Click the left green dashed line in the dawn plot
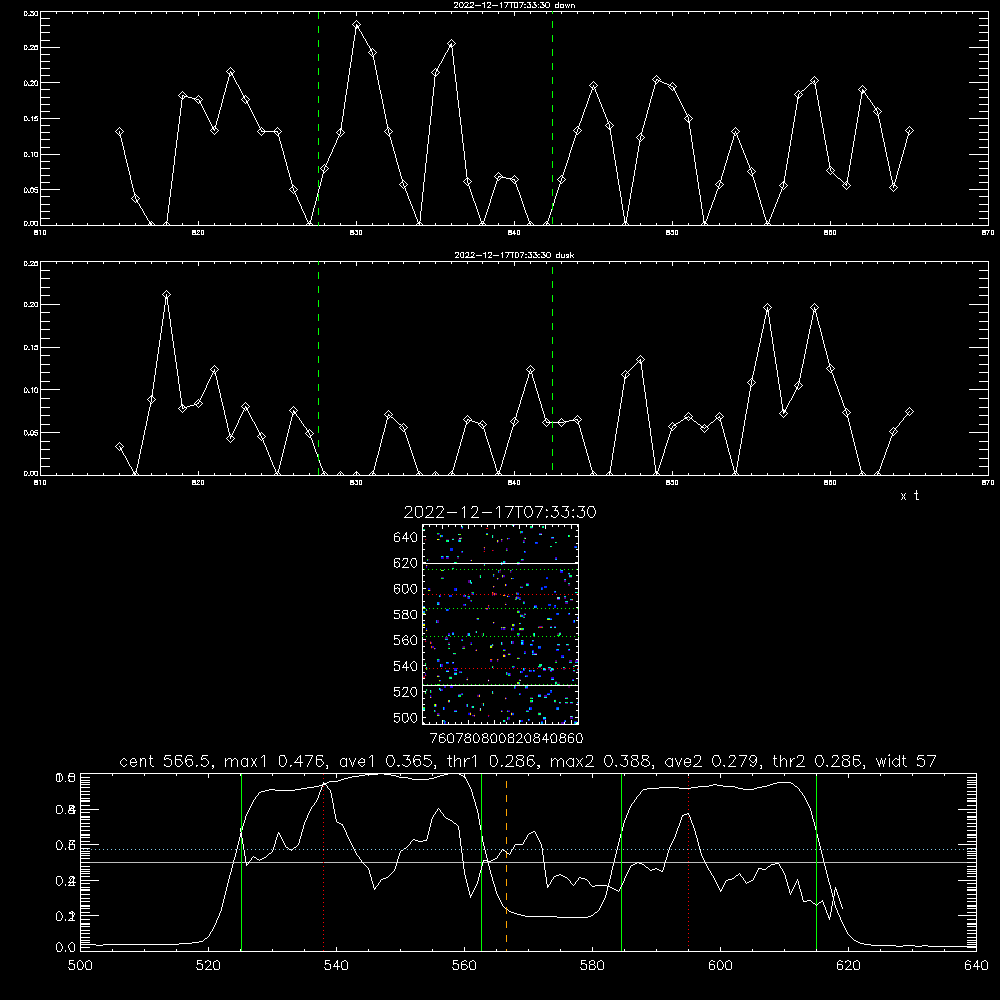1000x1000 pixels. pyautogui.click(x=318, y=118)
